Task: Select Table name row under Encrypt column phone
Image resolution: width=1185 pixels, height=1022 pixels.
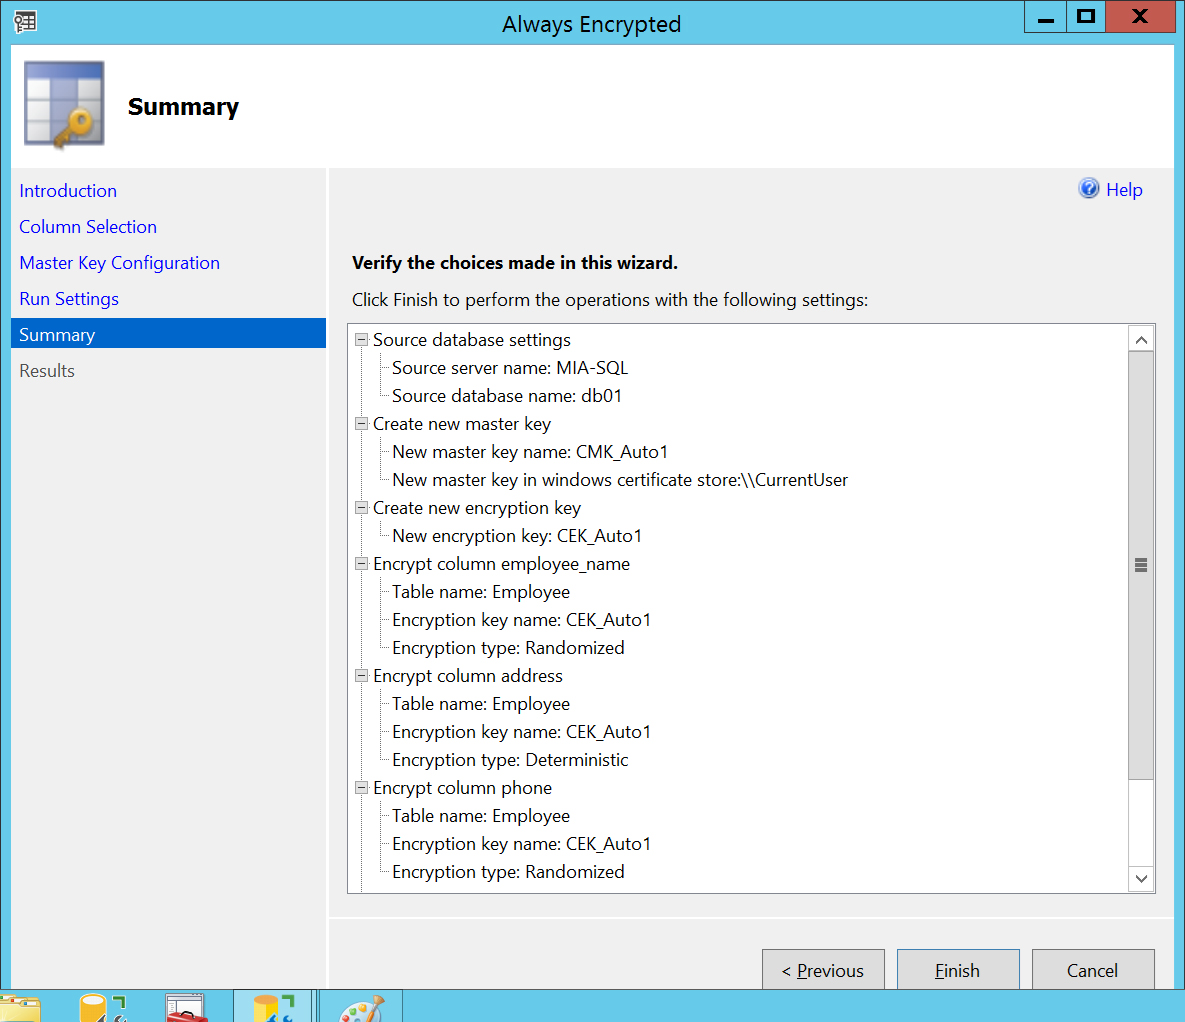Action: click(x=481, y=816)
